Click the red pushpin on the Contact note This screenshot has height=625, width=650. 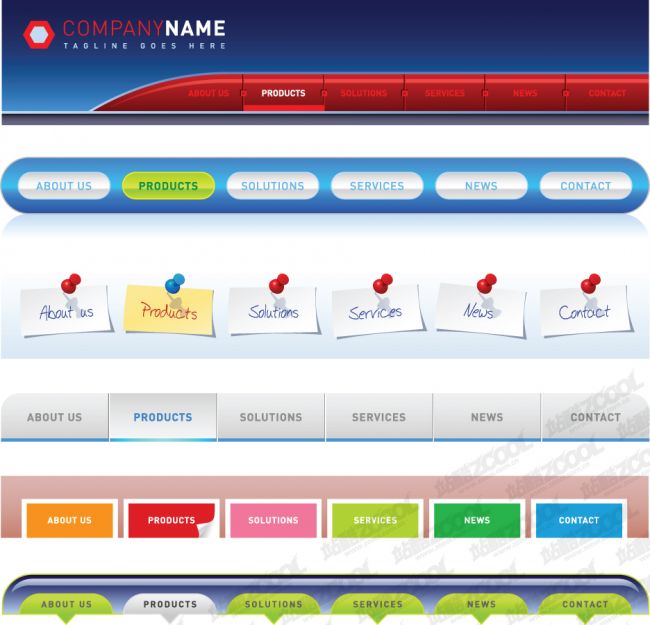point(590,285)
